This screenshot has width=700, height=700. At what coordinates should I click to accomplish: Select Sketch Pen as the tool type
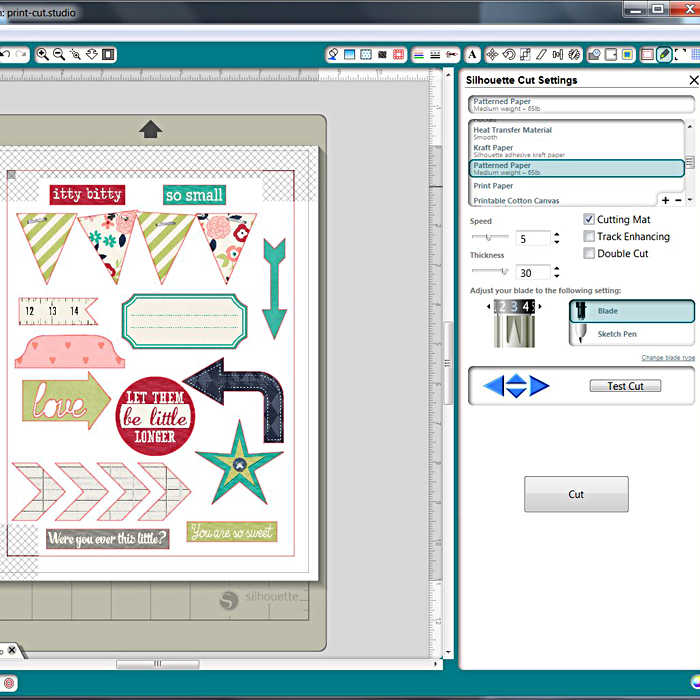click(632, 334)
